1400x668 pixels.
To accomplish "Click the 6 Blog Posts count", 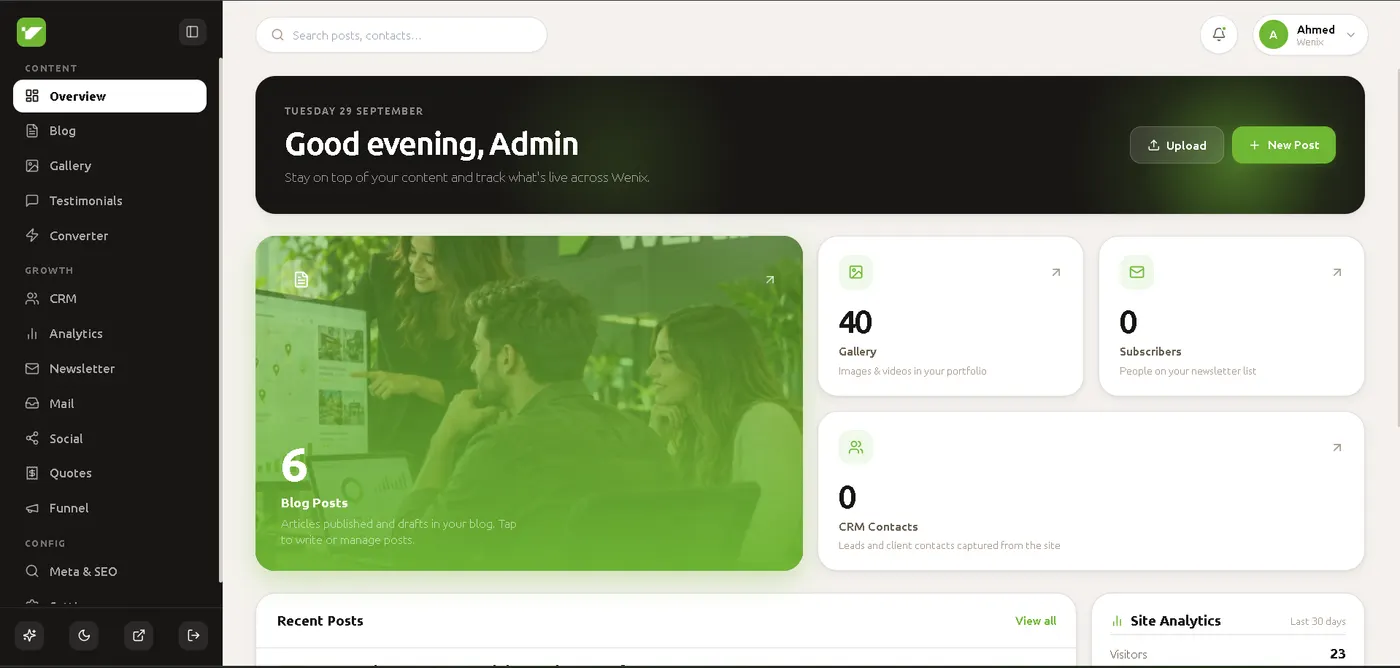I will (294, 465).
